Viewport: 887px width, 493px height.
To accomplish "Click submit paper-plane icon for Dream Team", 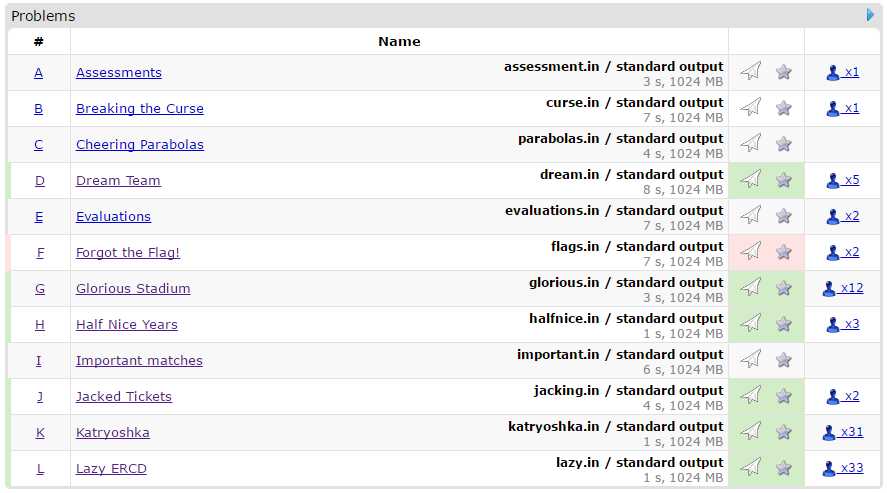I will 751,180.
